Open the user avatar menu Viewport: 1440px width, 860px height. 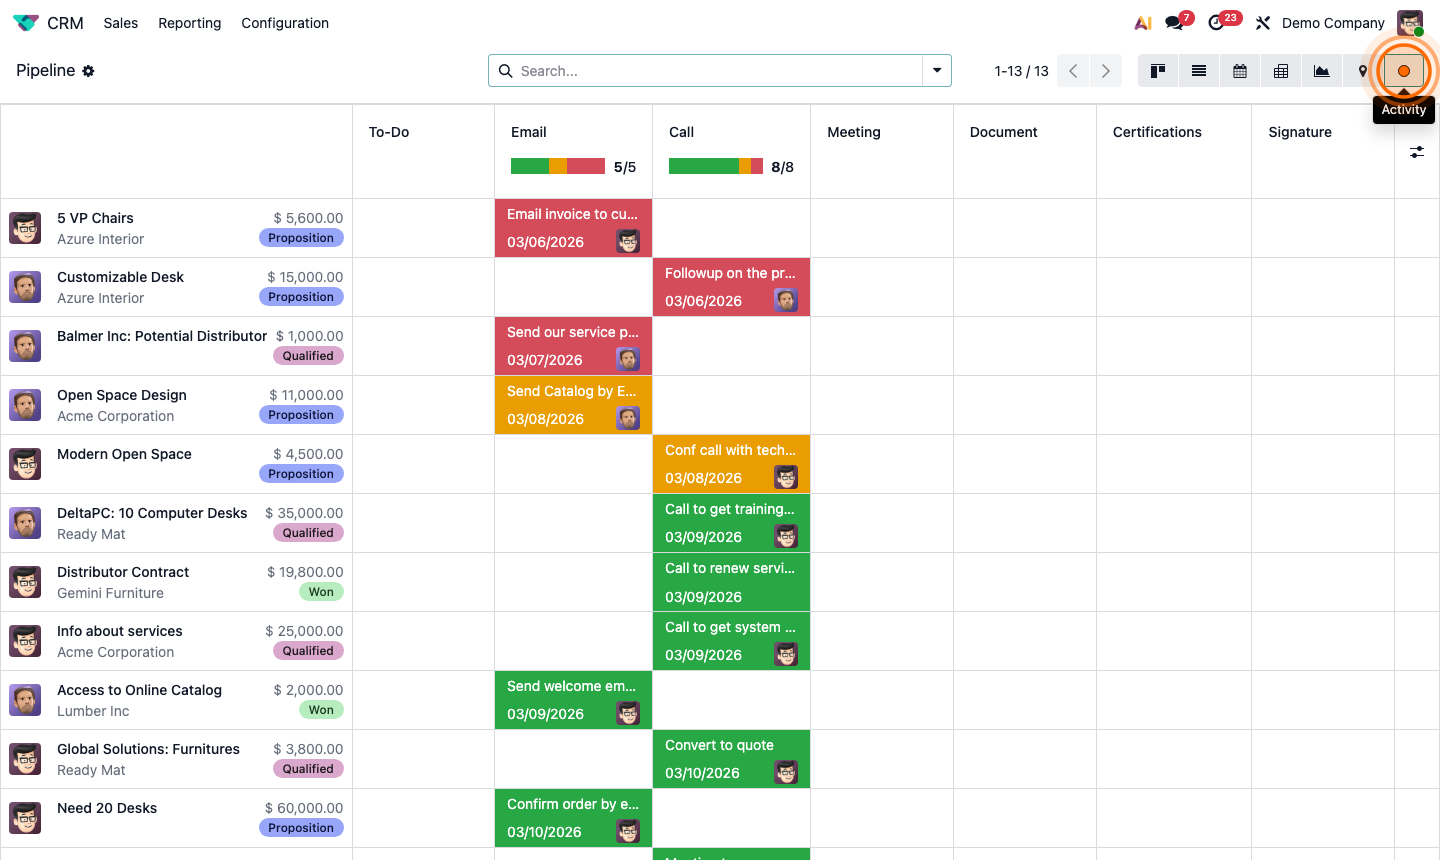click(x=1409, y=22)
